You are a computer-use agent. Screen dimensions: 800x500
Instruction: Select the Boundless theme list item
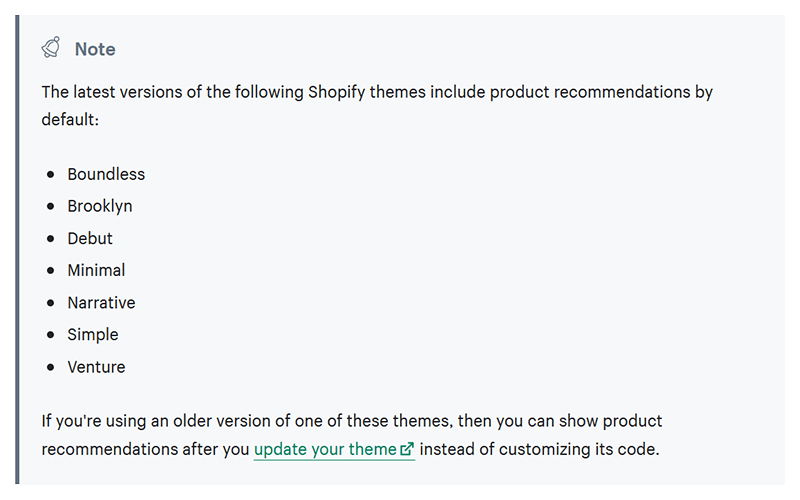tap(106, 174)
